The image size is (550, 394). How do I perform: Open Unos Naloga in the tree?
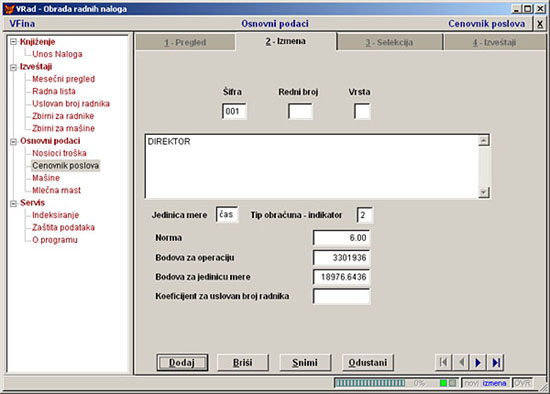57,54
